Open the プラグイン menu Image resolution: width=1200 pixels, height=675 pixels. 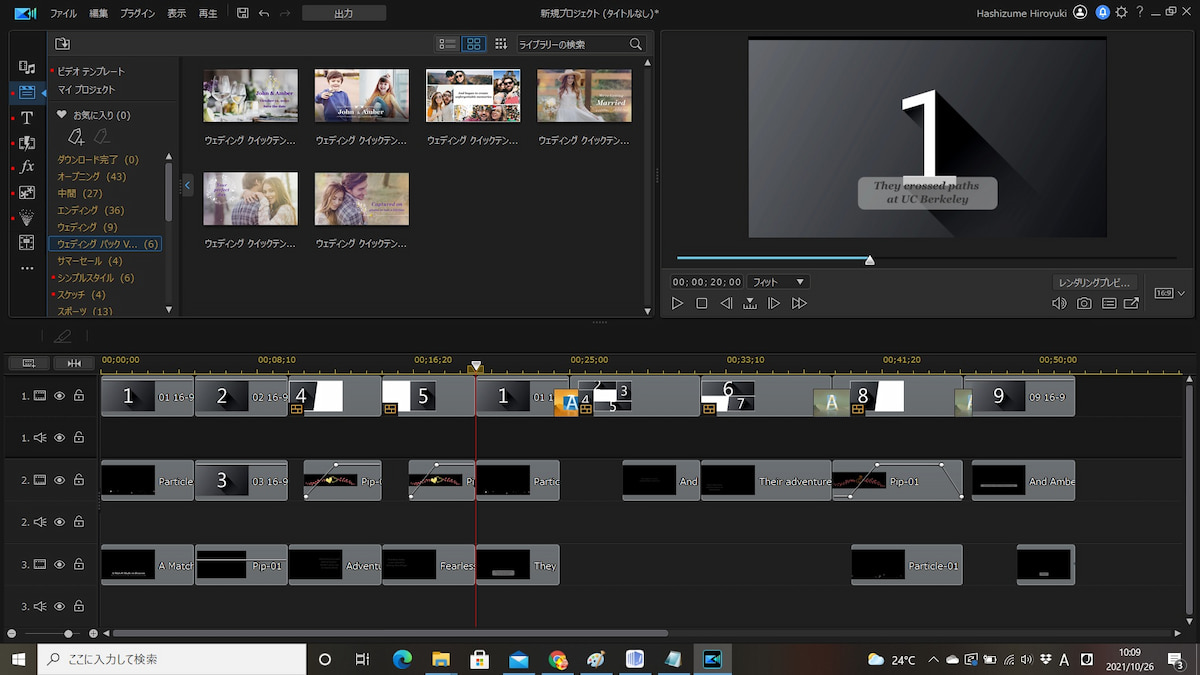(x=137, y=13)
